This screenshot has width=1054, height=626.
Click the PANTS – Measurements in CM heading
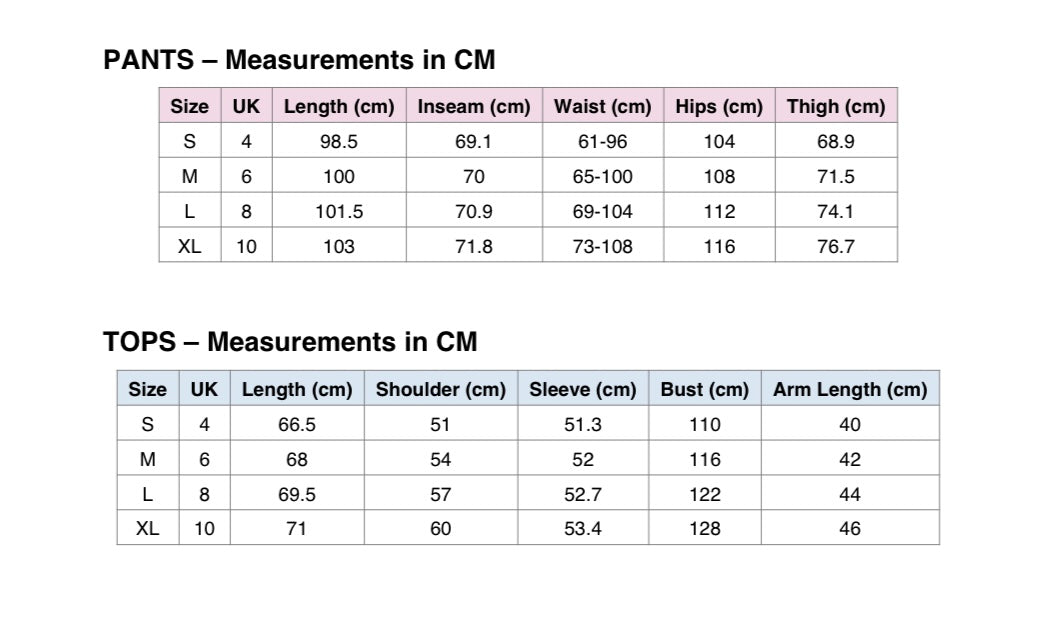299,60
